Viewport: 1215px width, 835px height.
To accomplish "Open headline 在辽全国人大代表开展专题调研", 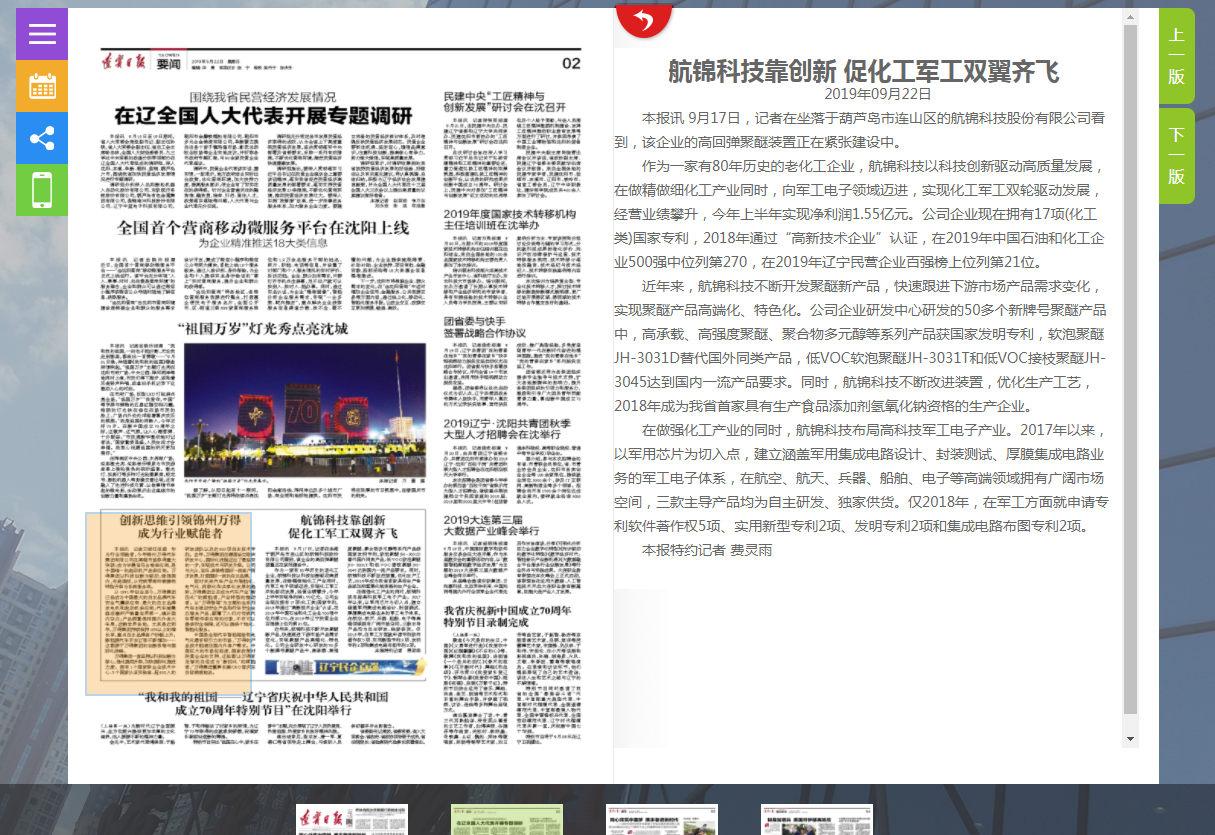I will tap(263, 115).
